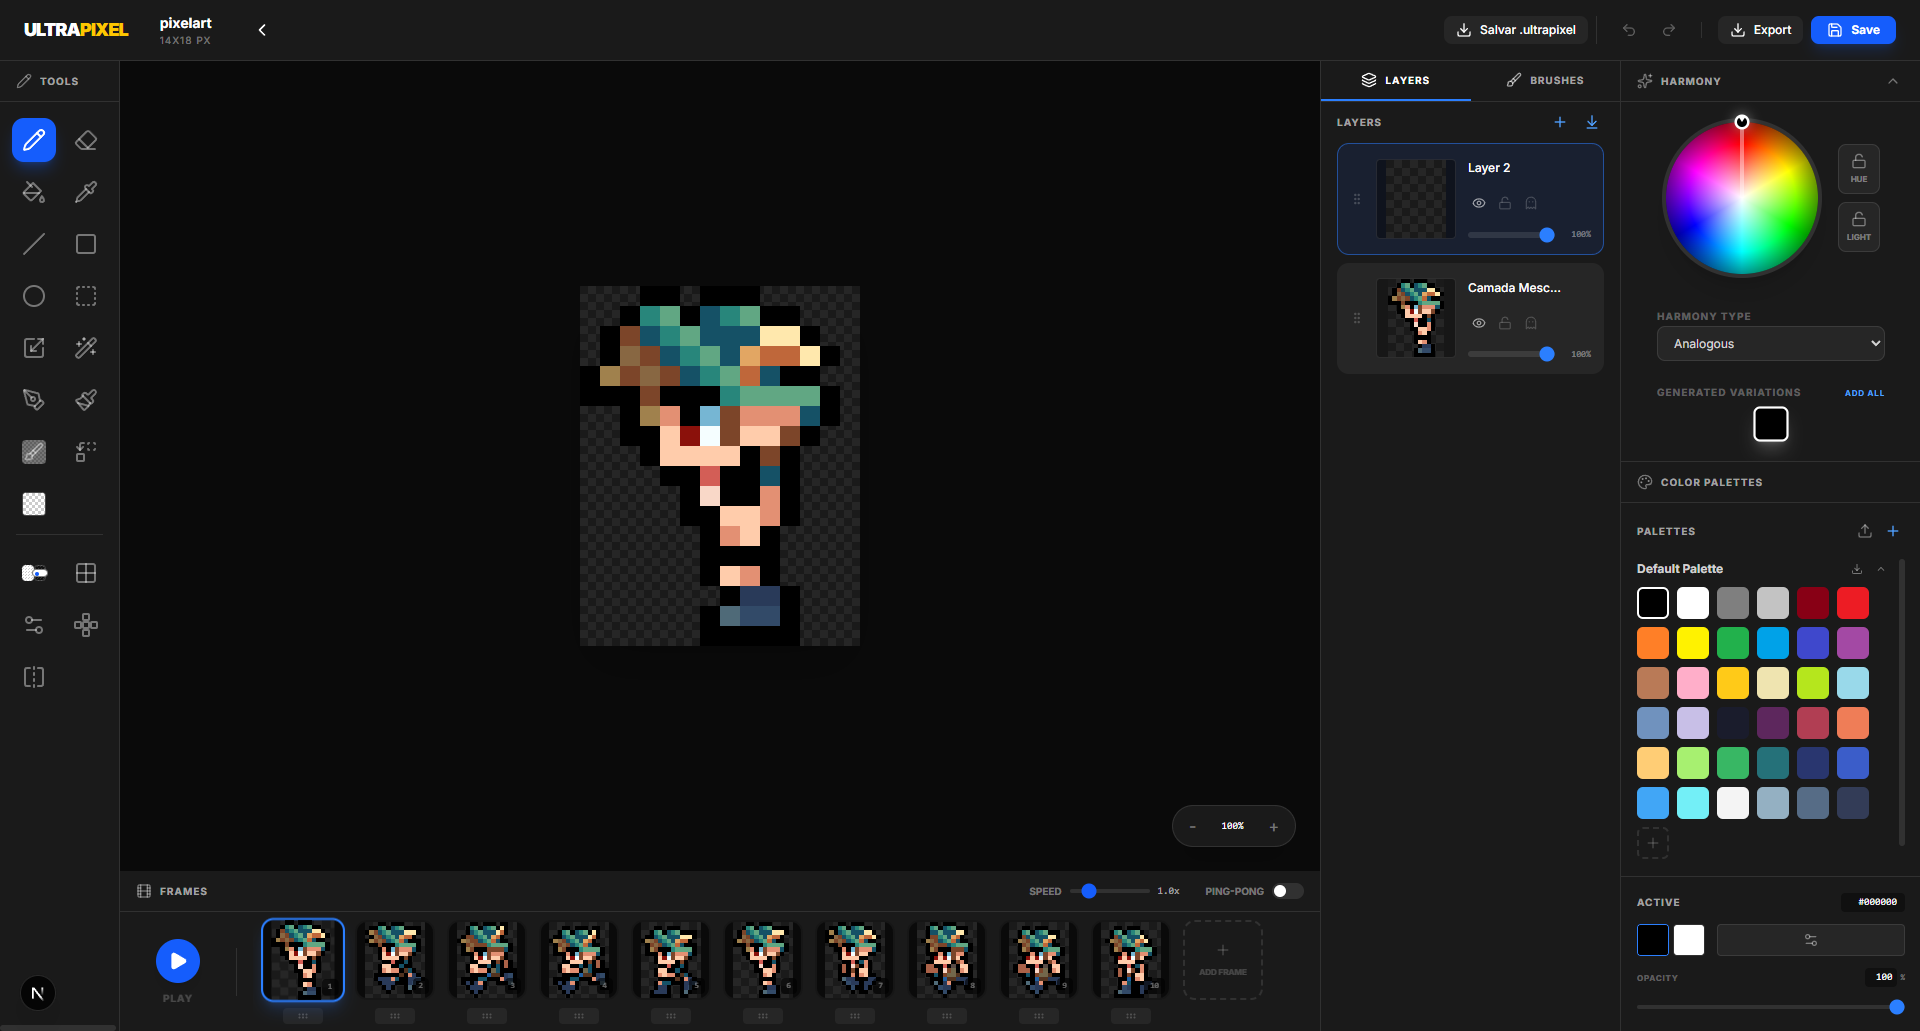
Task: Lock the Camada Mesc... layer padlock
Action: pyautogui.click(x=1505, y=323)
